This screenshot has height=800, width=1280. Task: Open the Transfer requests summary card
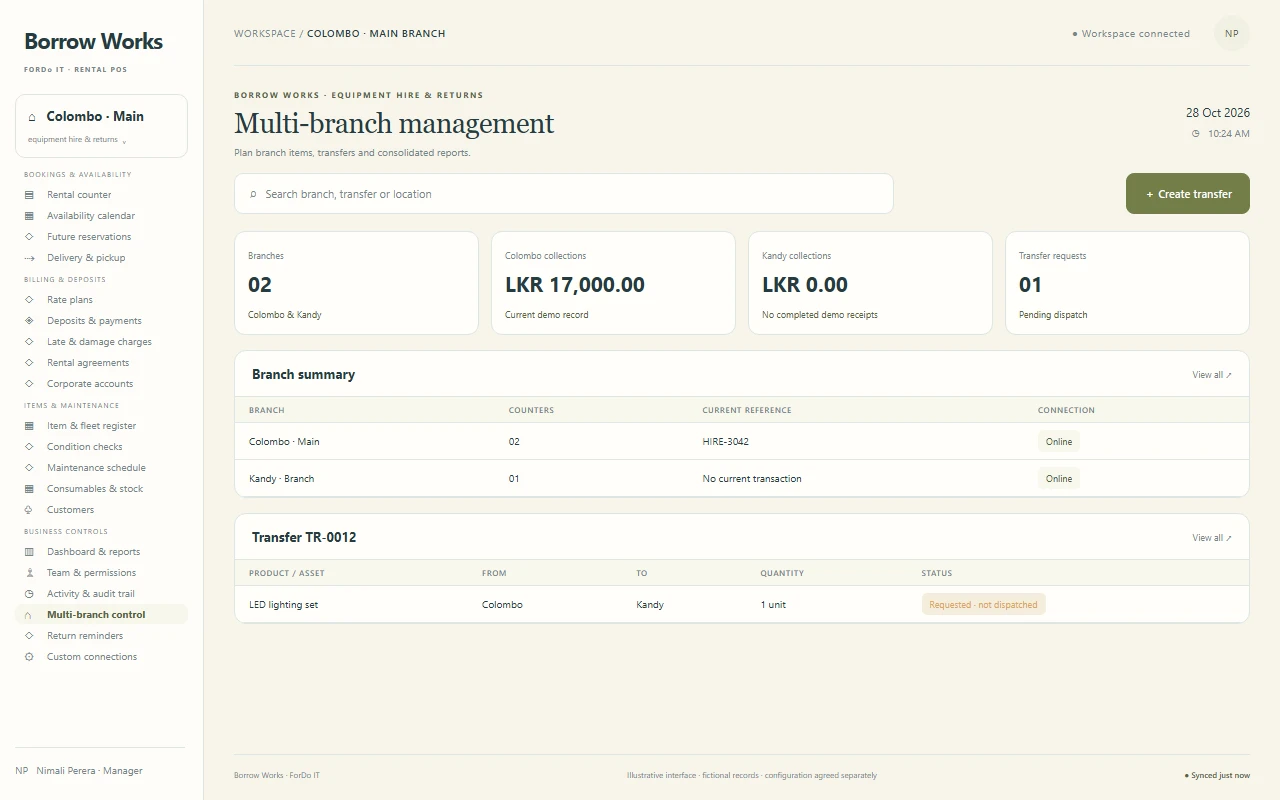click(x=1127, y=283)
